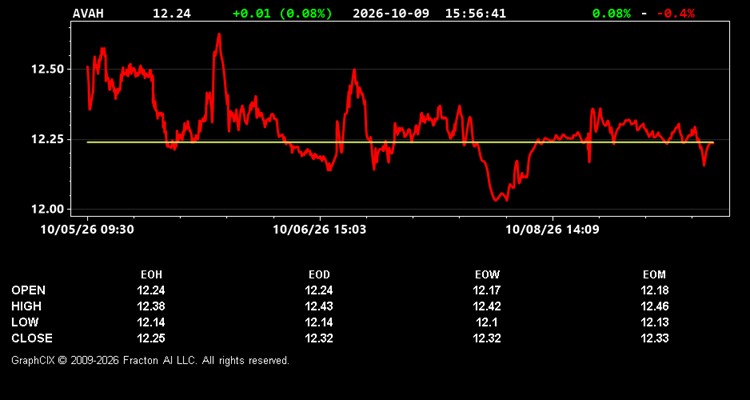Click the EOW close value 12.32
This screenshot has height=400, width=750.
pyautogui.click(x=487, y=338)
